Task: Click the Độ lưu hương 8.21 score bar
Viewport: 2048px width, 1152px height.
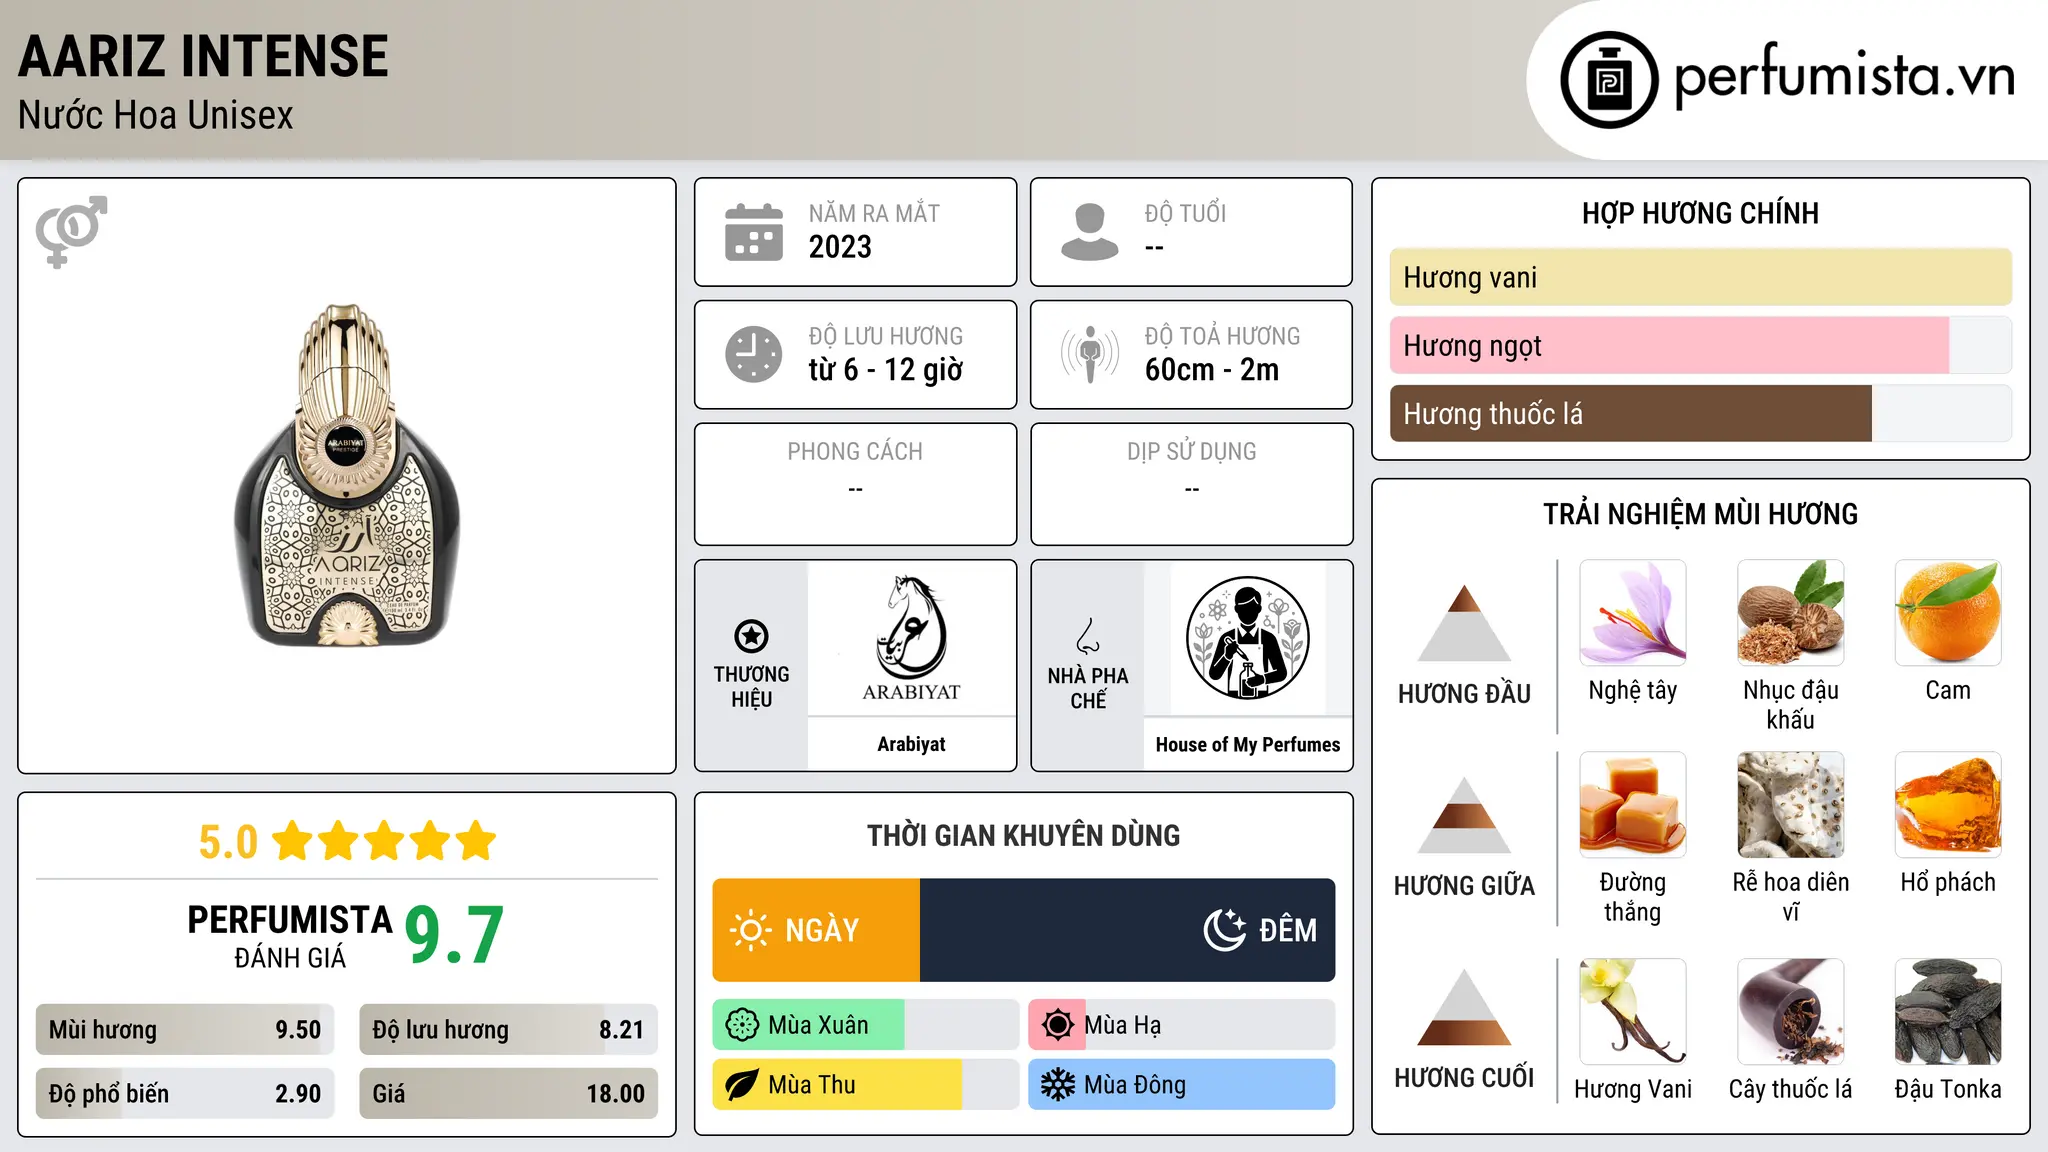Action: [x=508, y=1030]
